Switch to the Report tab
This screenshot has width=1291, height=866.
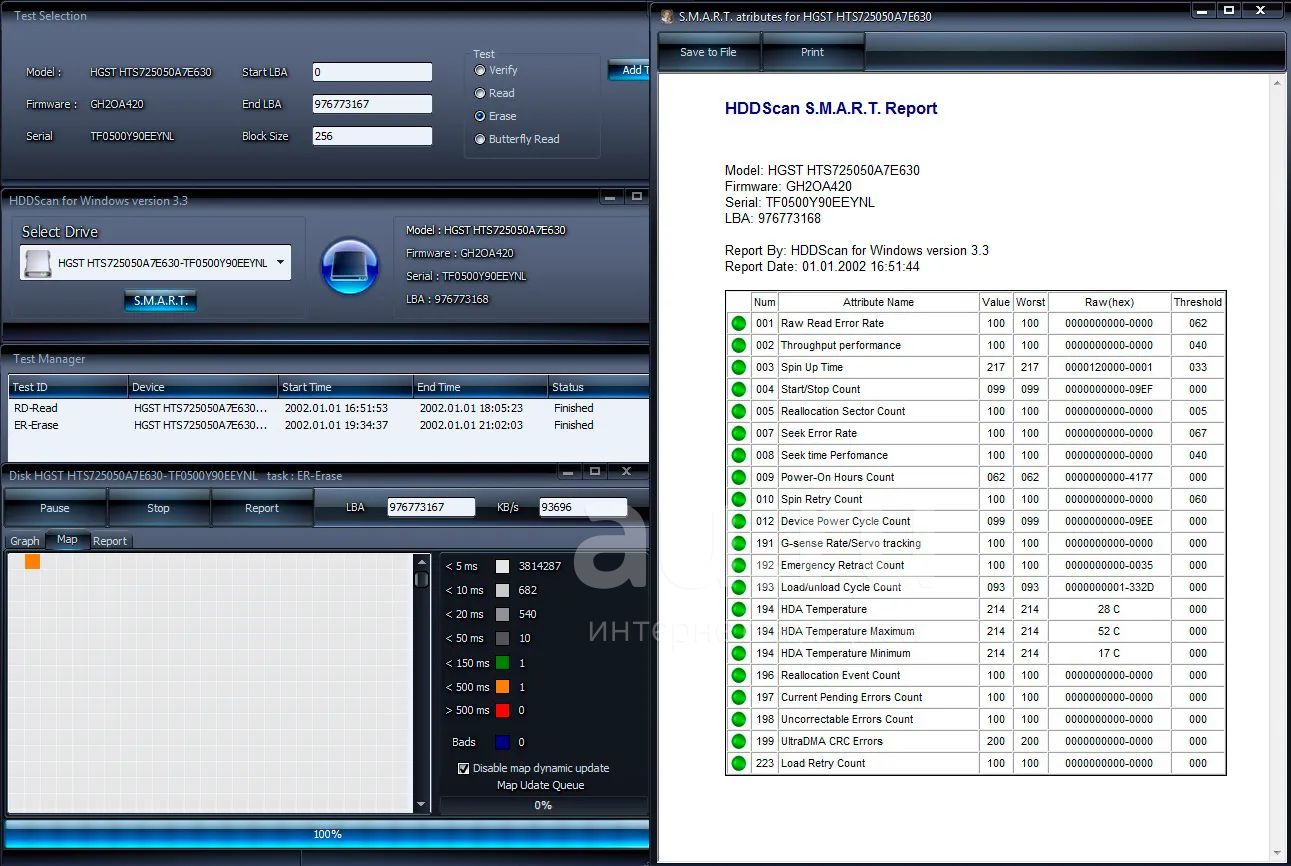tap(110, 541)
